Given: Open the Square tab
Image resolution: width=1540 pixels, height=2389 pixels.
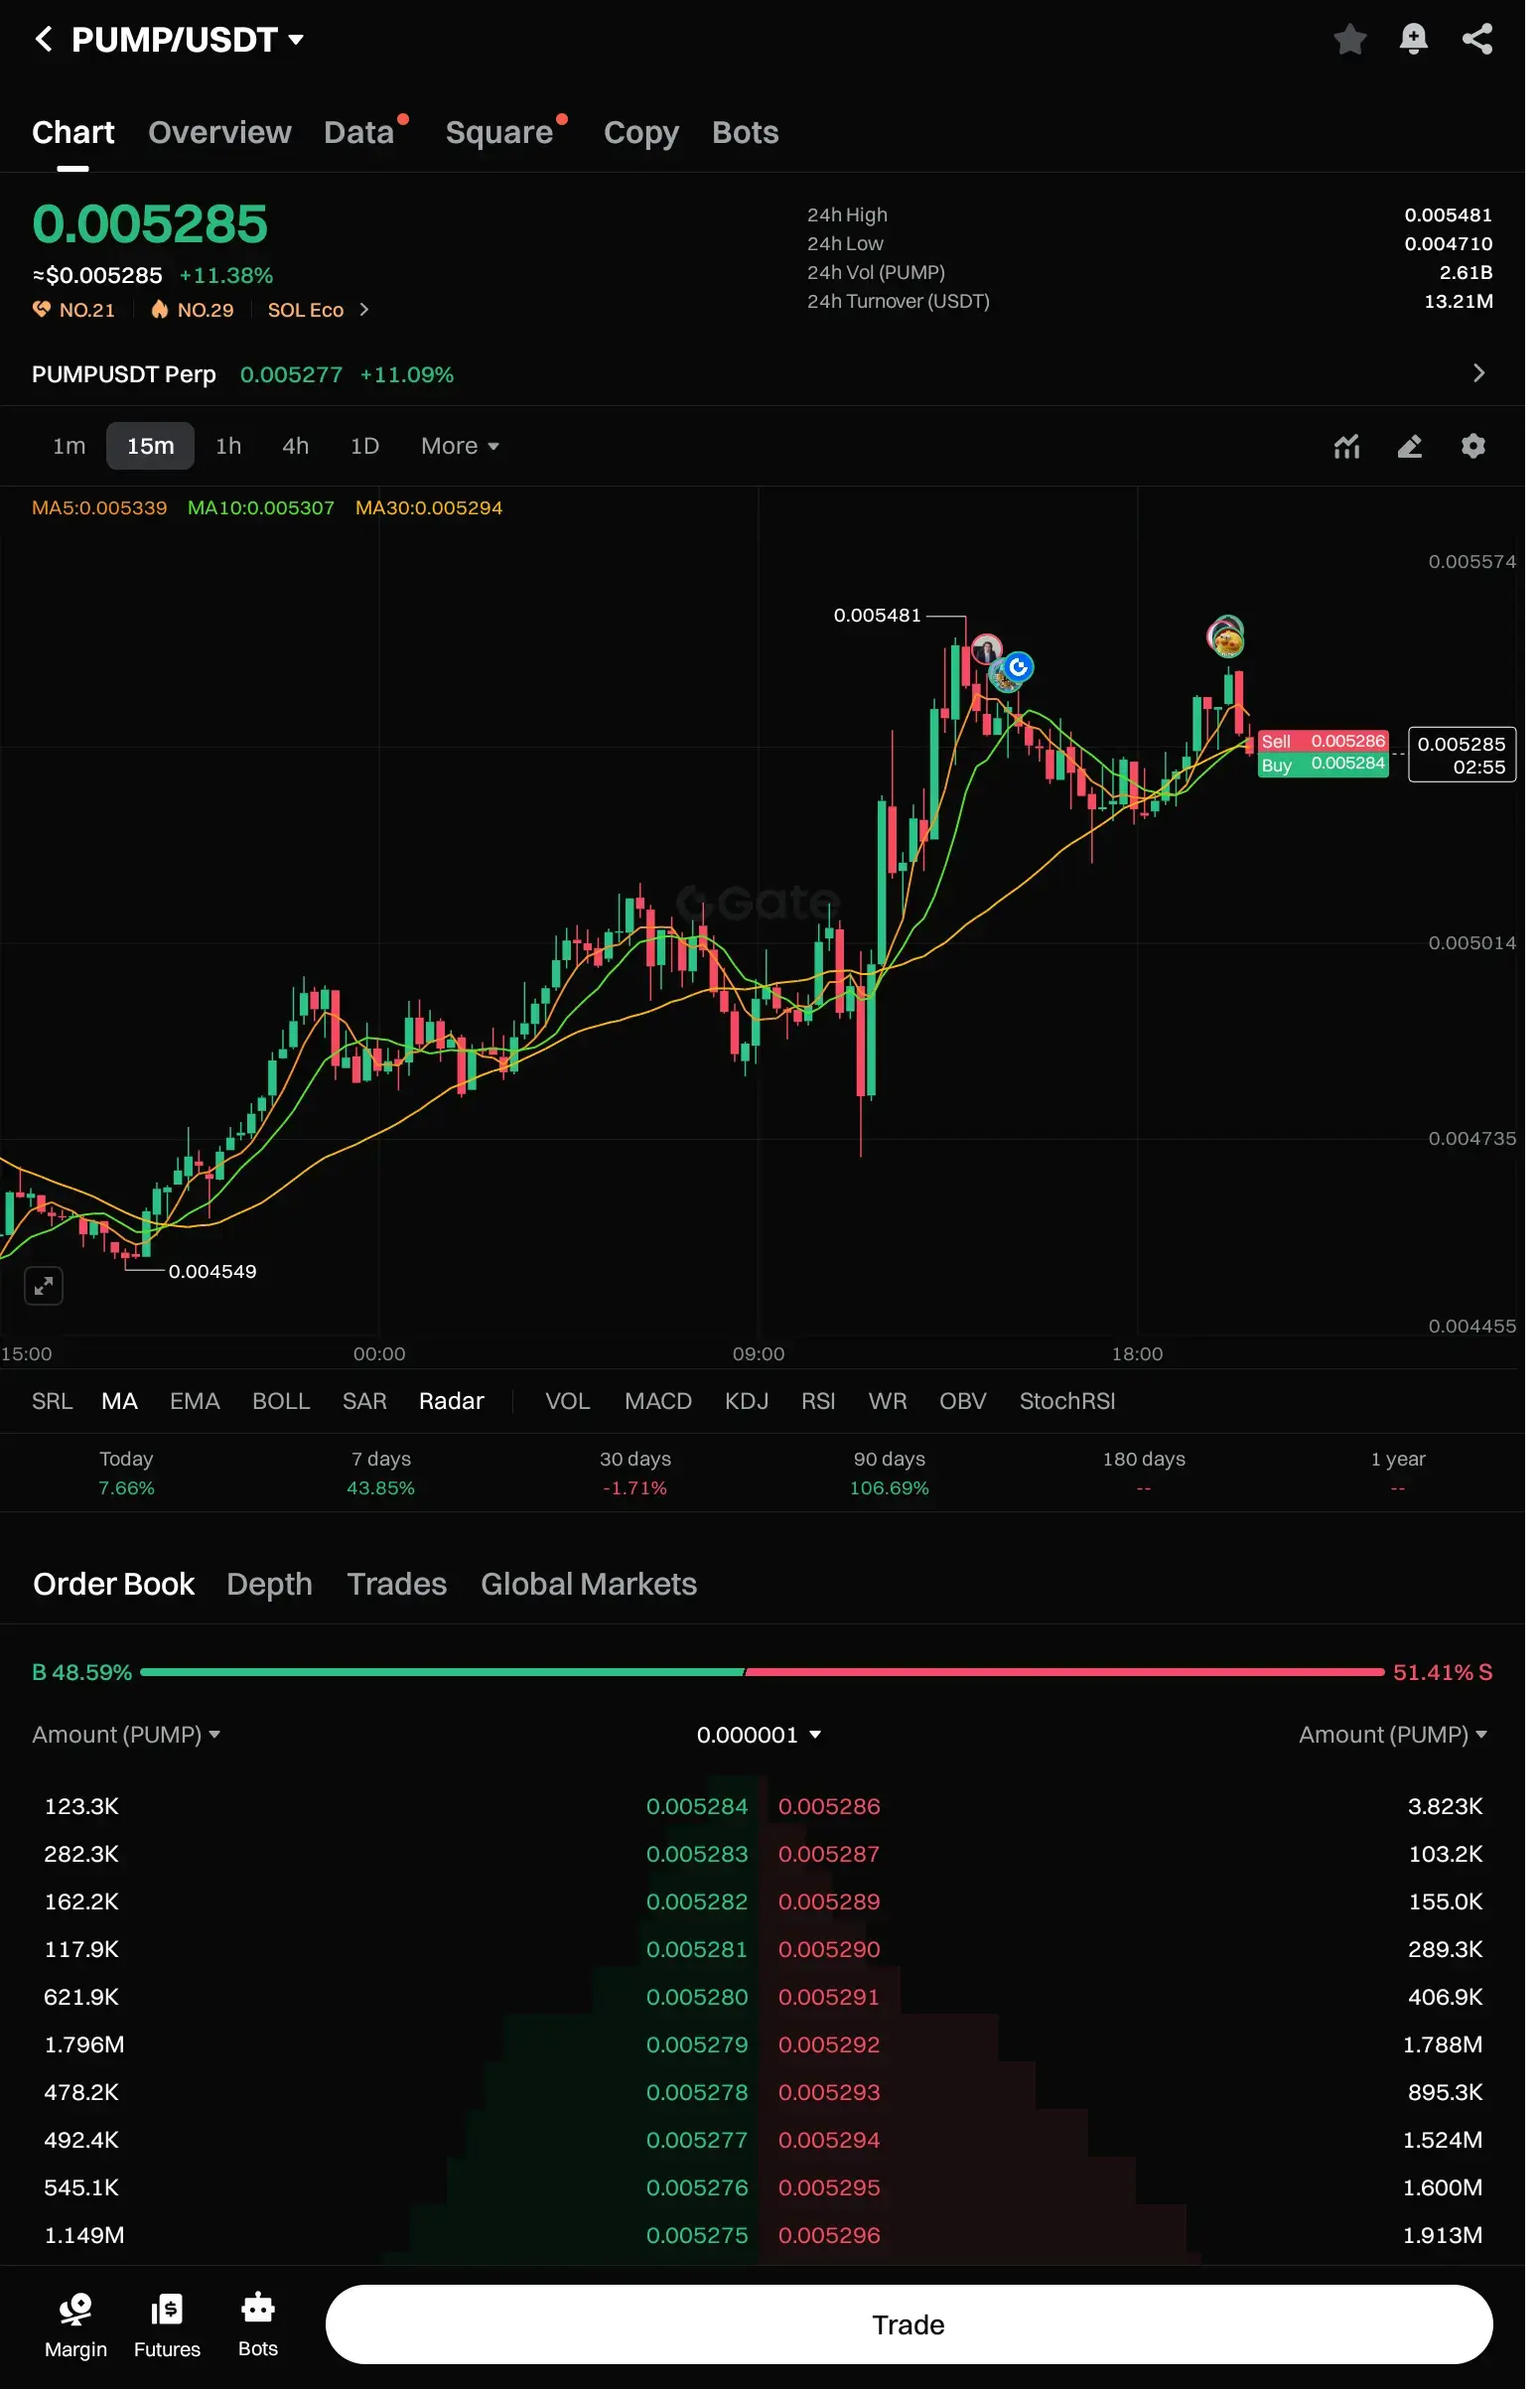Looking at the screenshot, I should pos(499,132).
